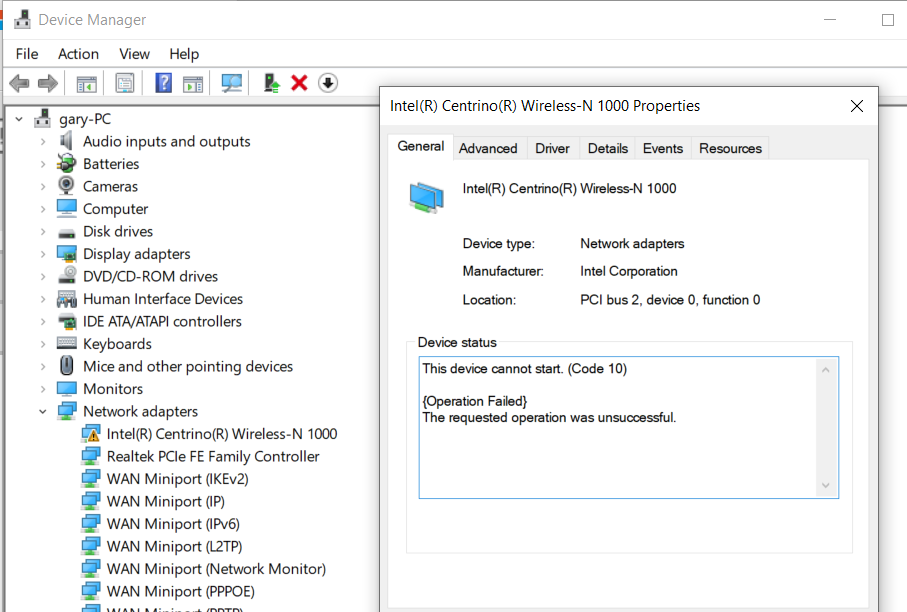Click the Device status scrollbar down arrow
The width and height of the screenshot is (907, 612).
[826, 485]
